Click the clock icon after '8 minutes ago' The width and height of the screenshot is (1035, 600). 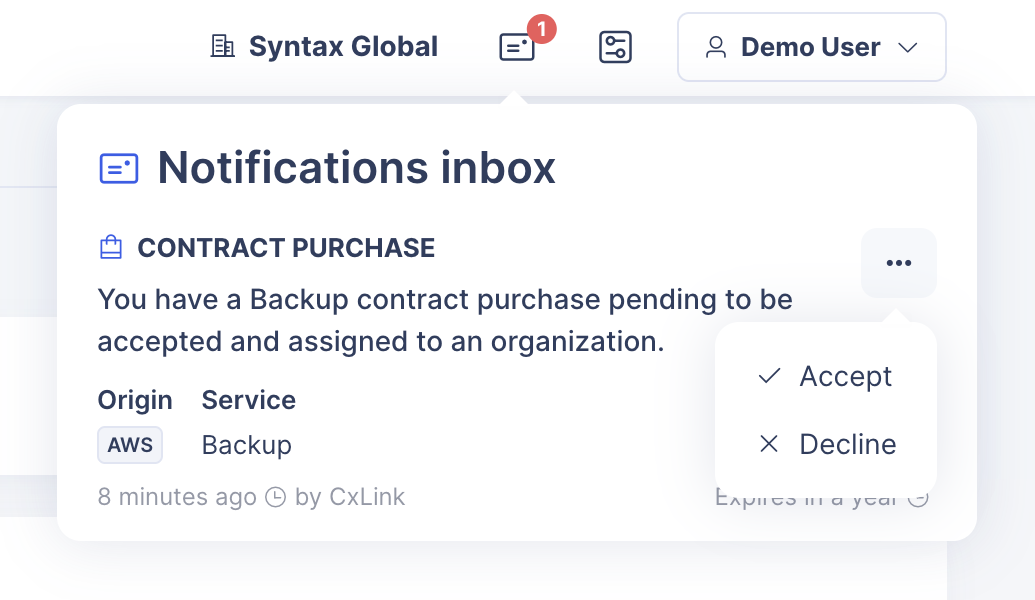click(x=275, y=497)
